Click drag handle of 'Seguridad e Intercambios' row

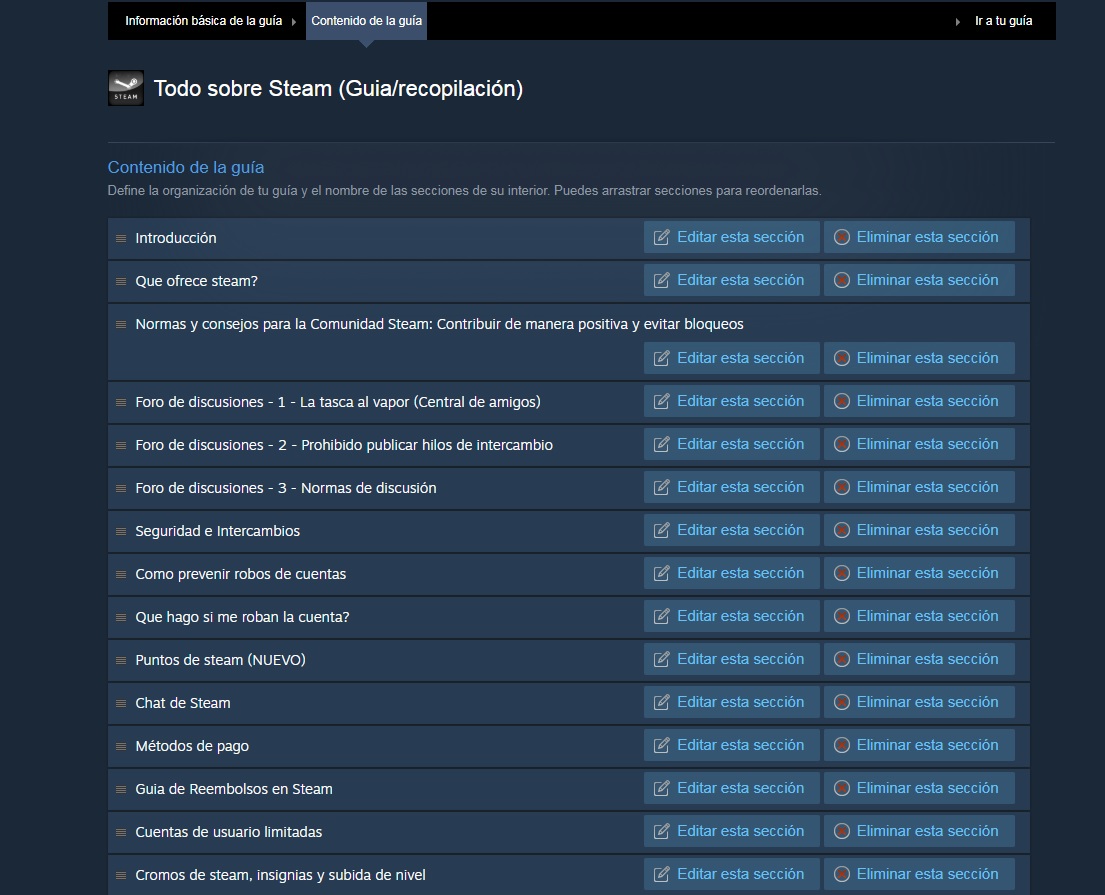pos(121,531)
